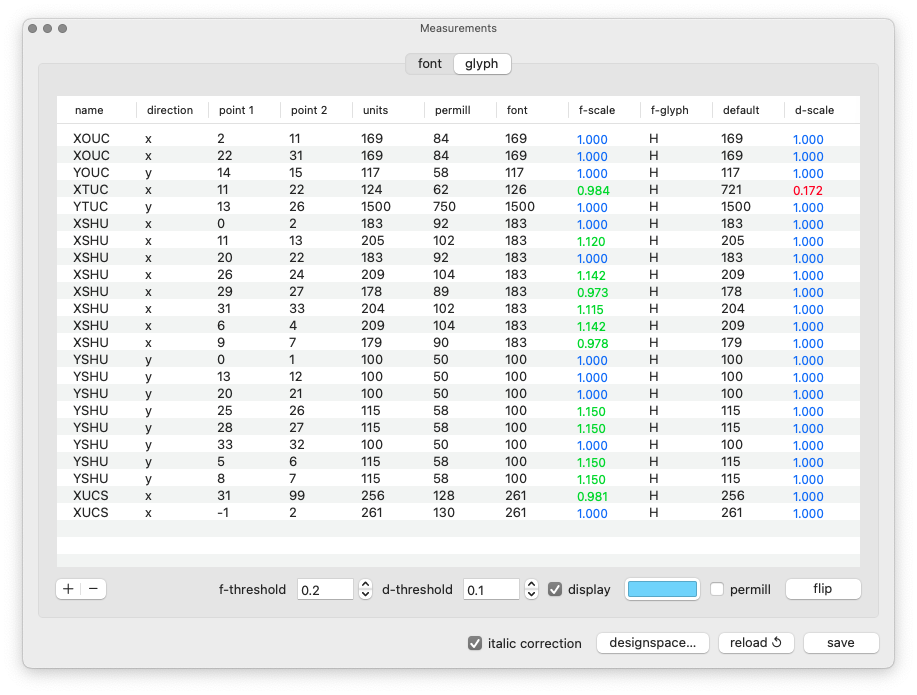Click the plus button to add measurement
The image size is (917, 695).
click(68, 589)
